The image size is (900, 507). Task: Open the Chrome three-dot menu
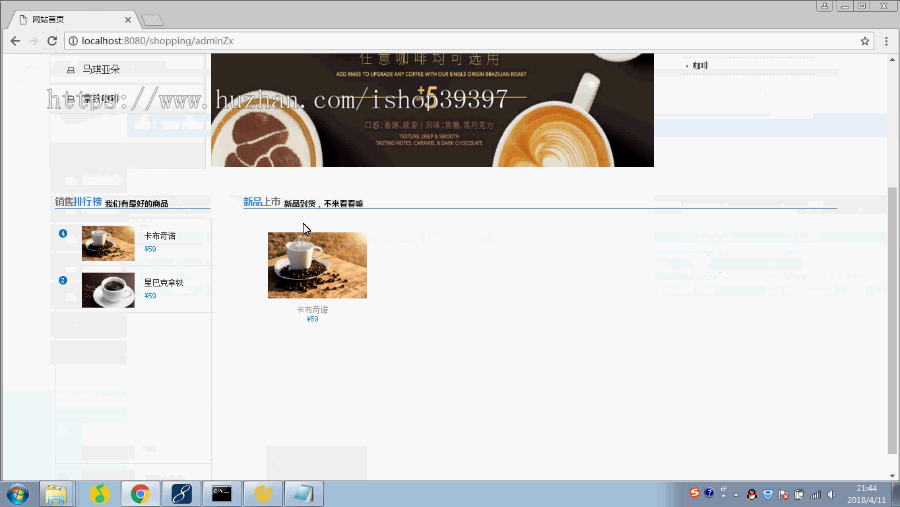pyautogui.click(x=886, y=41)
